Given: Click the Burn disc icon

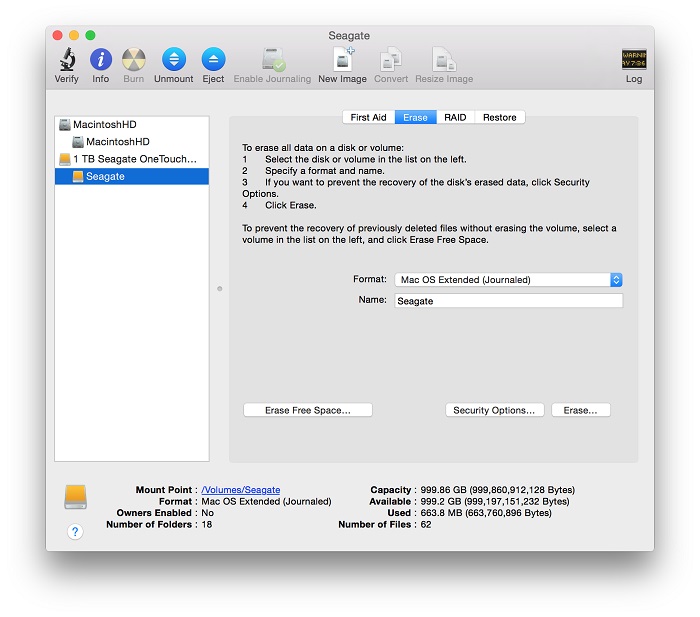Looking at the screenshot, I should tap(133, 59).
